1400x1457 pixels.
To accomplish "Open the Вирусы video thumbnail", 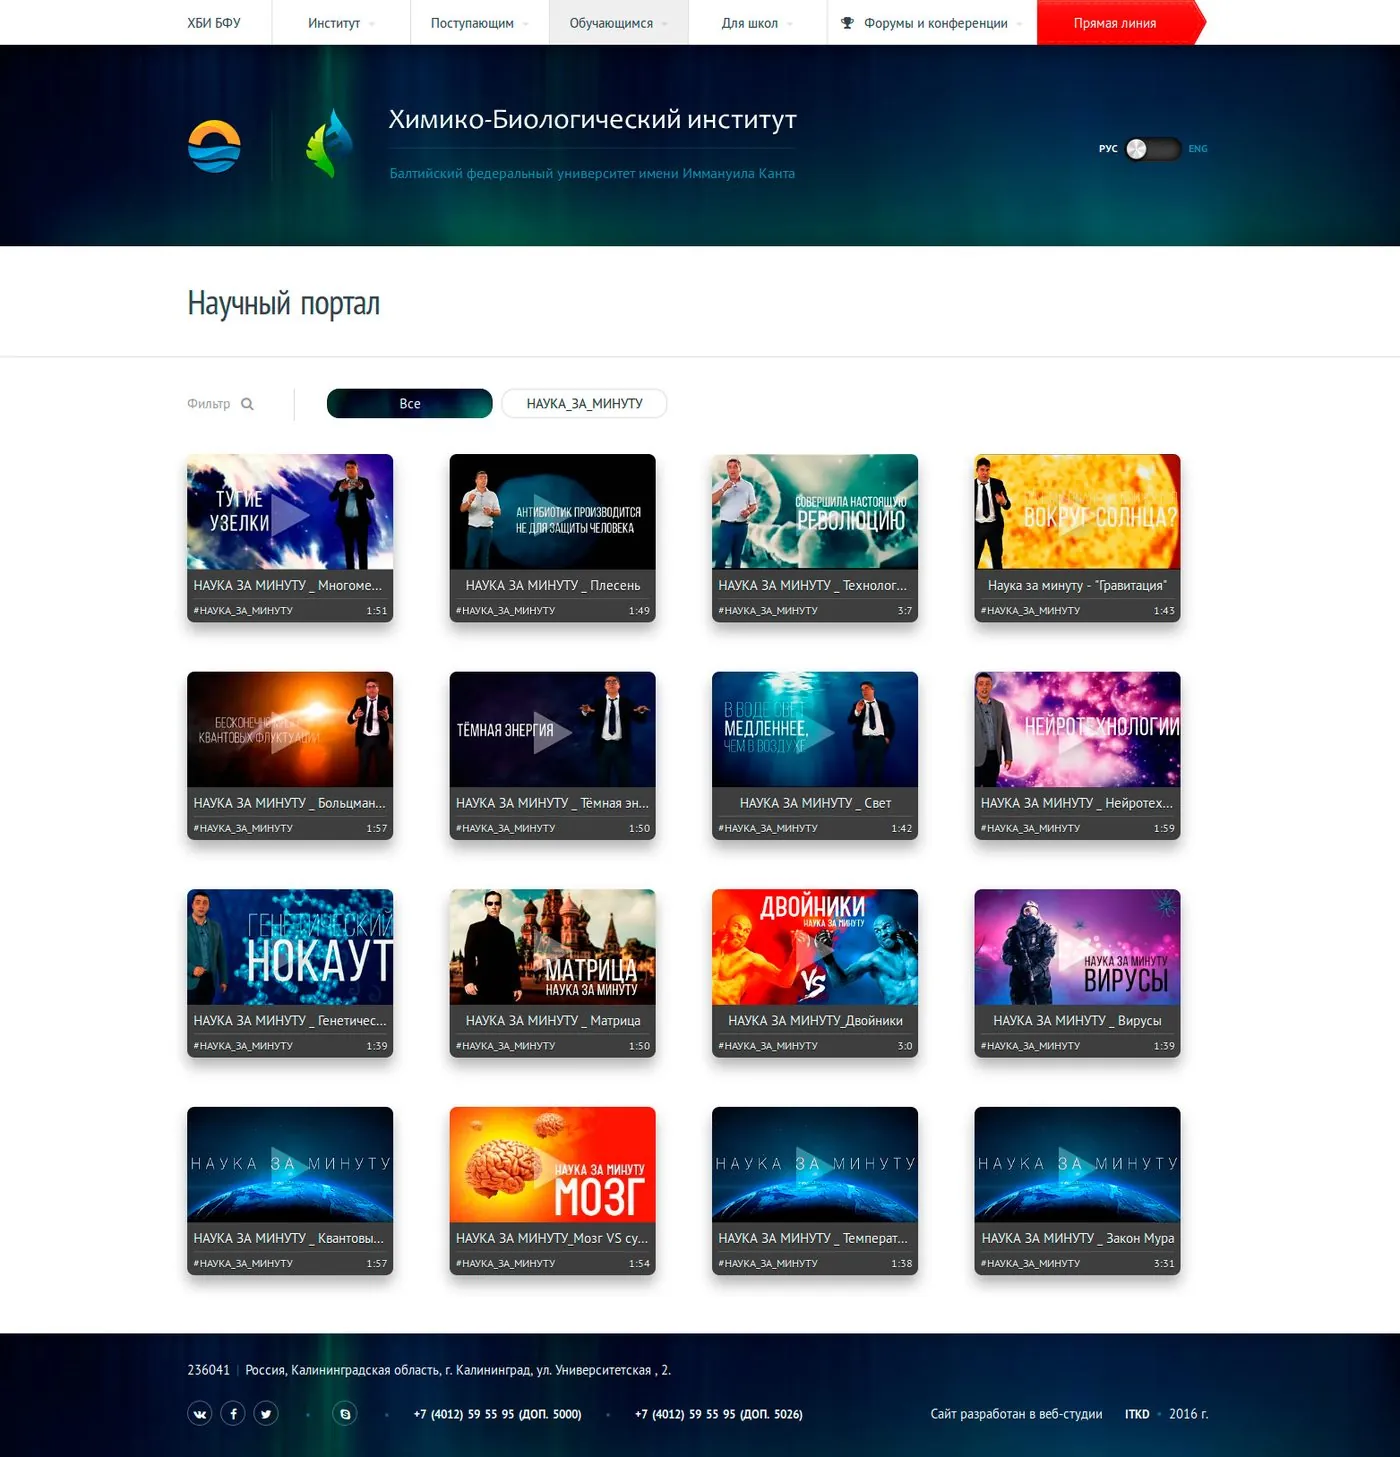I will point(1077,947).
